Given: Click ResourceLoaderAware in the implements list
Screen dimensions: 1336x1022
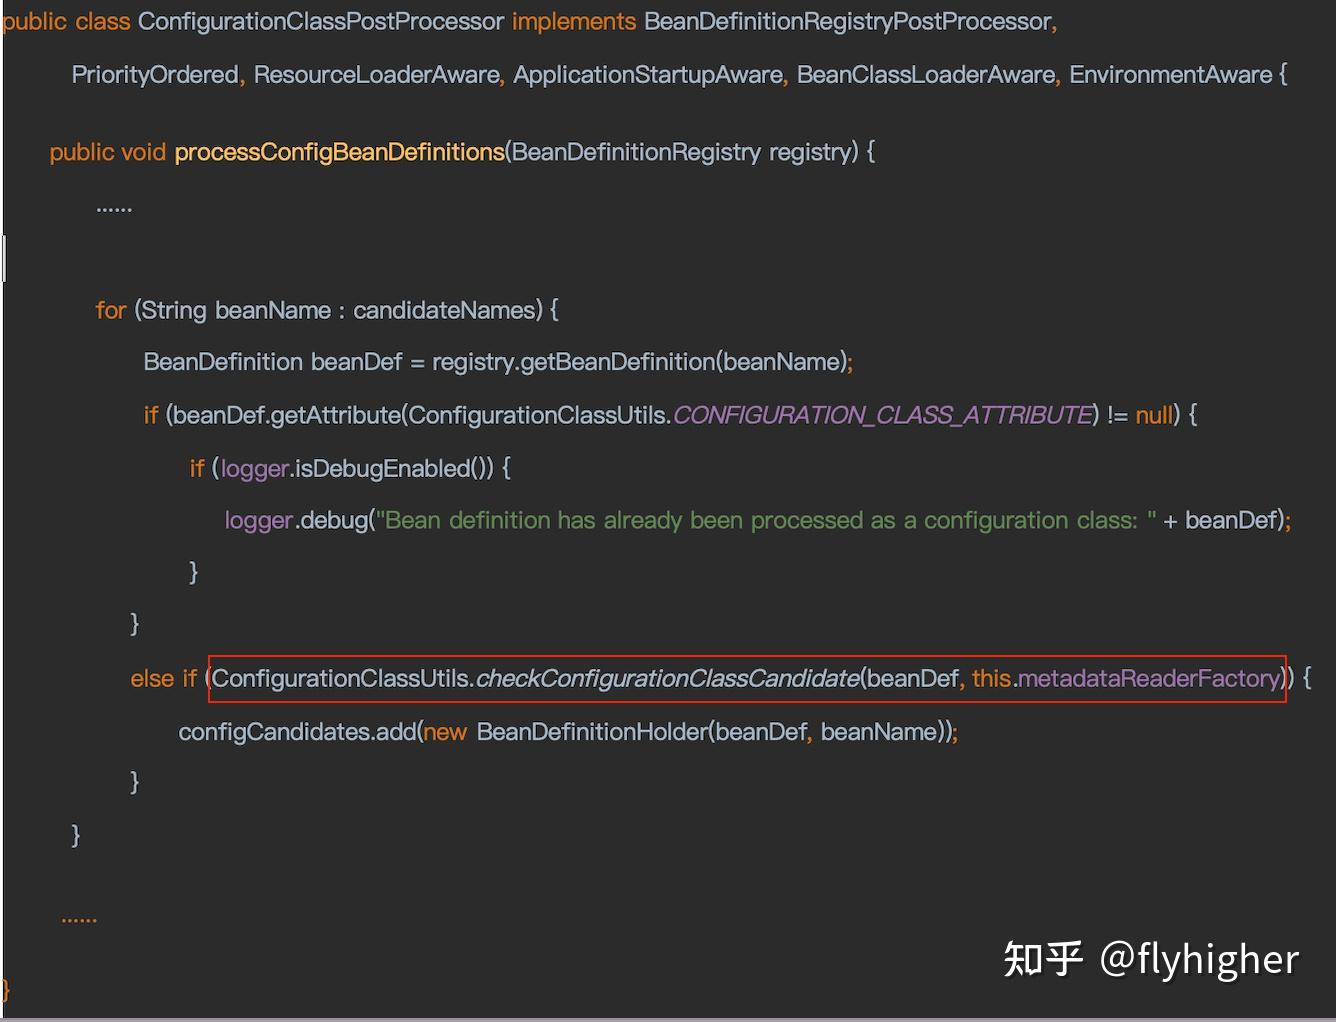Looking at the screenshot, I should [x=376, y=75].
